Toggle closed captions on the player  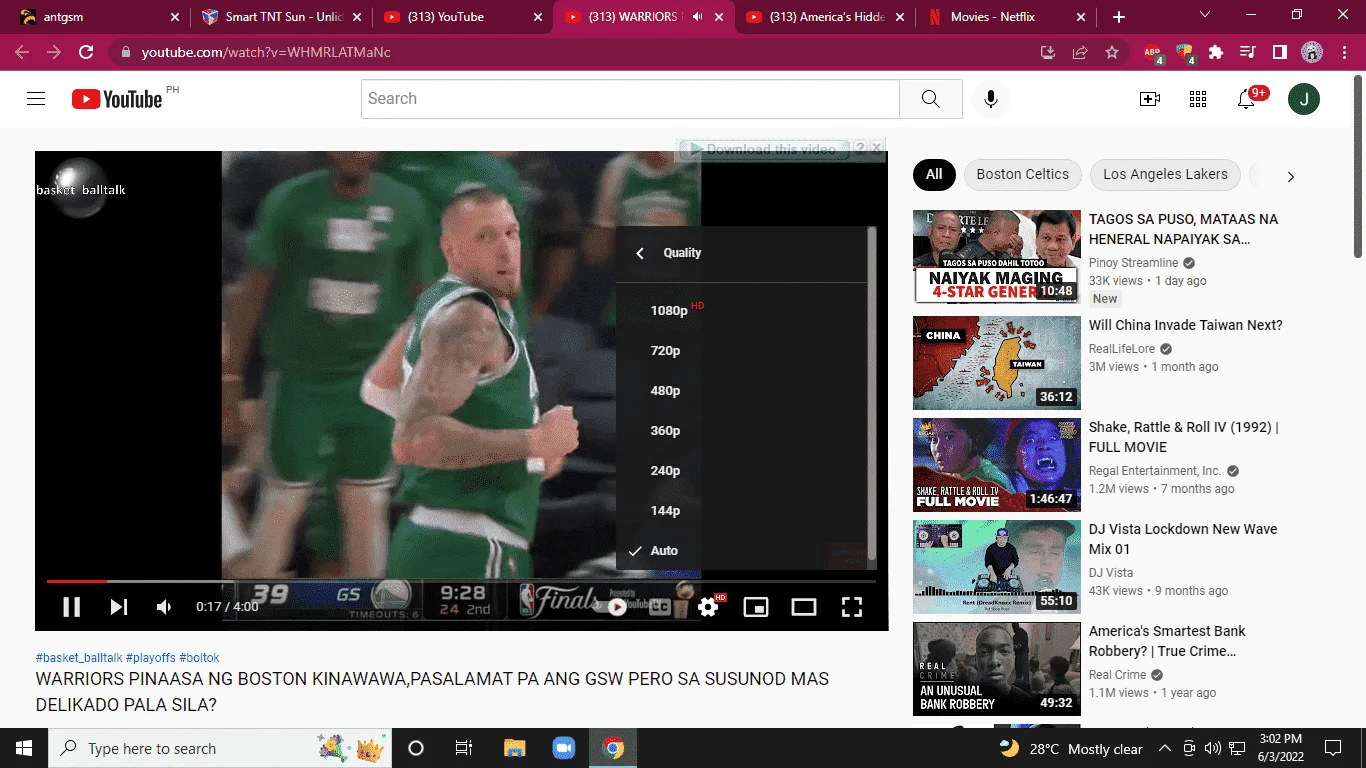tap(660, 606)
